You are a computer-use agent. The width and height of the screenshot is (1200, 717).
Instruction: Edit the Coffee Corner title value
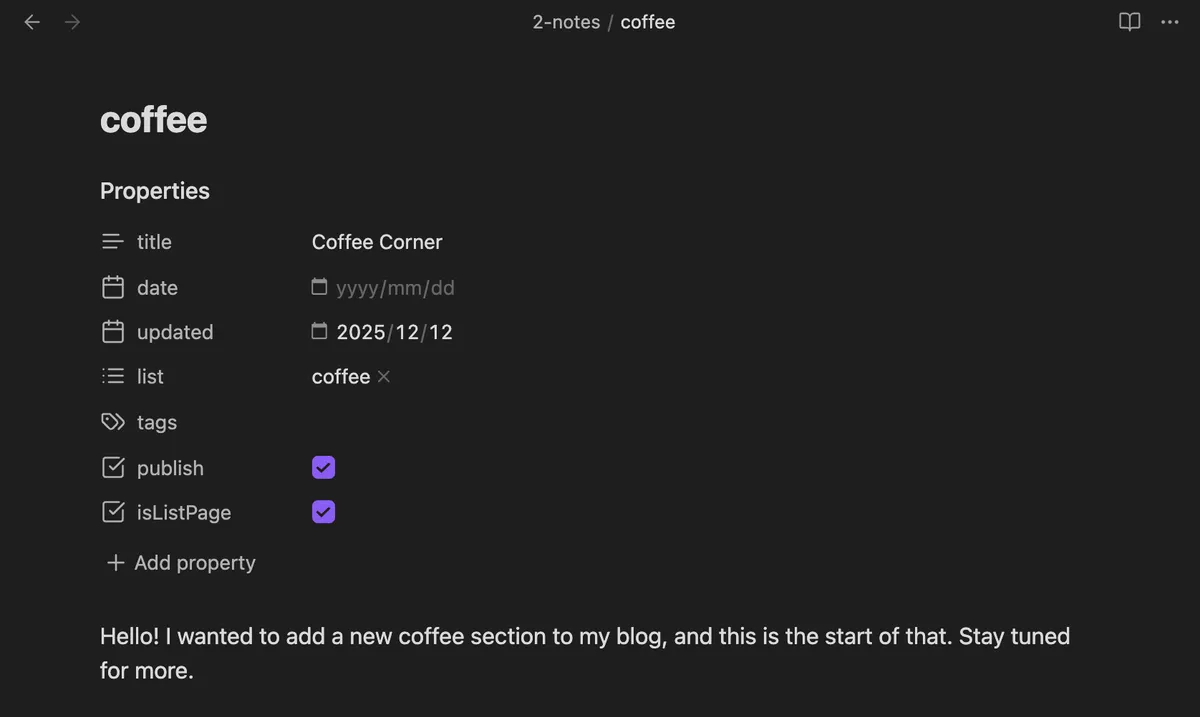point(377,242)
